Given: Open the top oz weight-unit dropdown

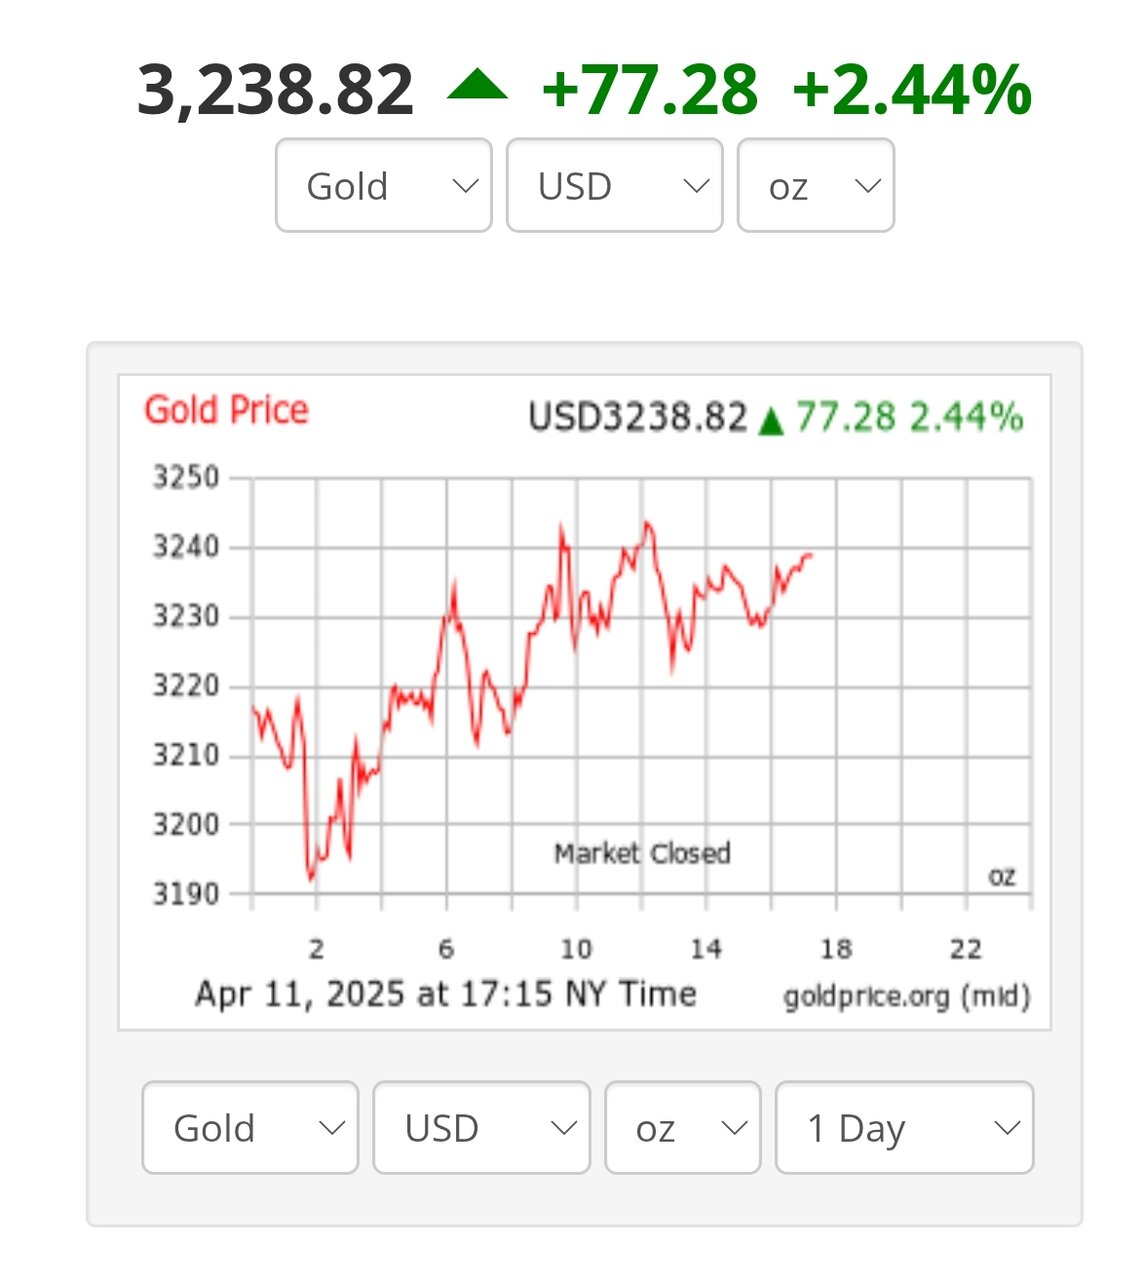Looking at the screenshot, I should pos(815,186).
